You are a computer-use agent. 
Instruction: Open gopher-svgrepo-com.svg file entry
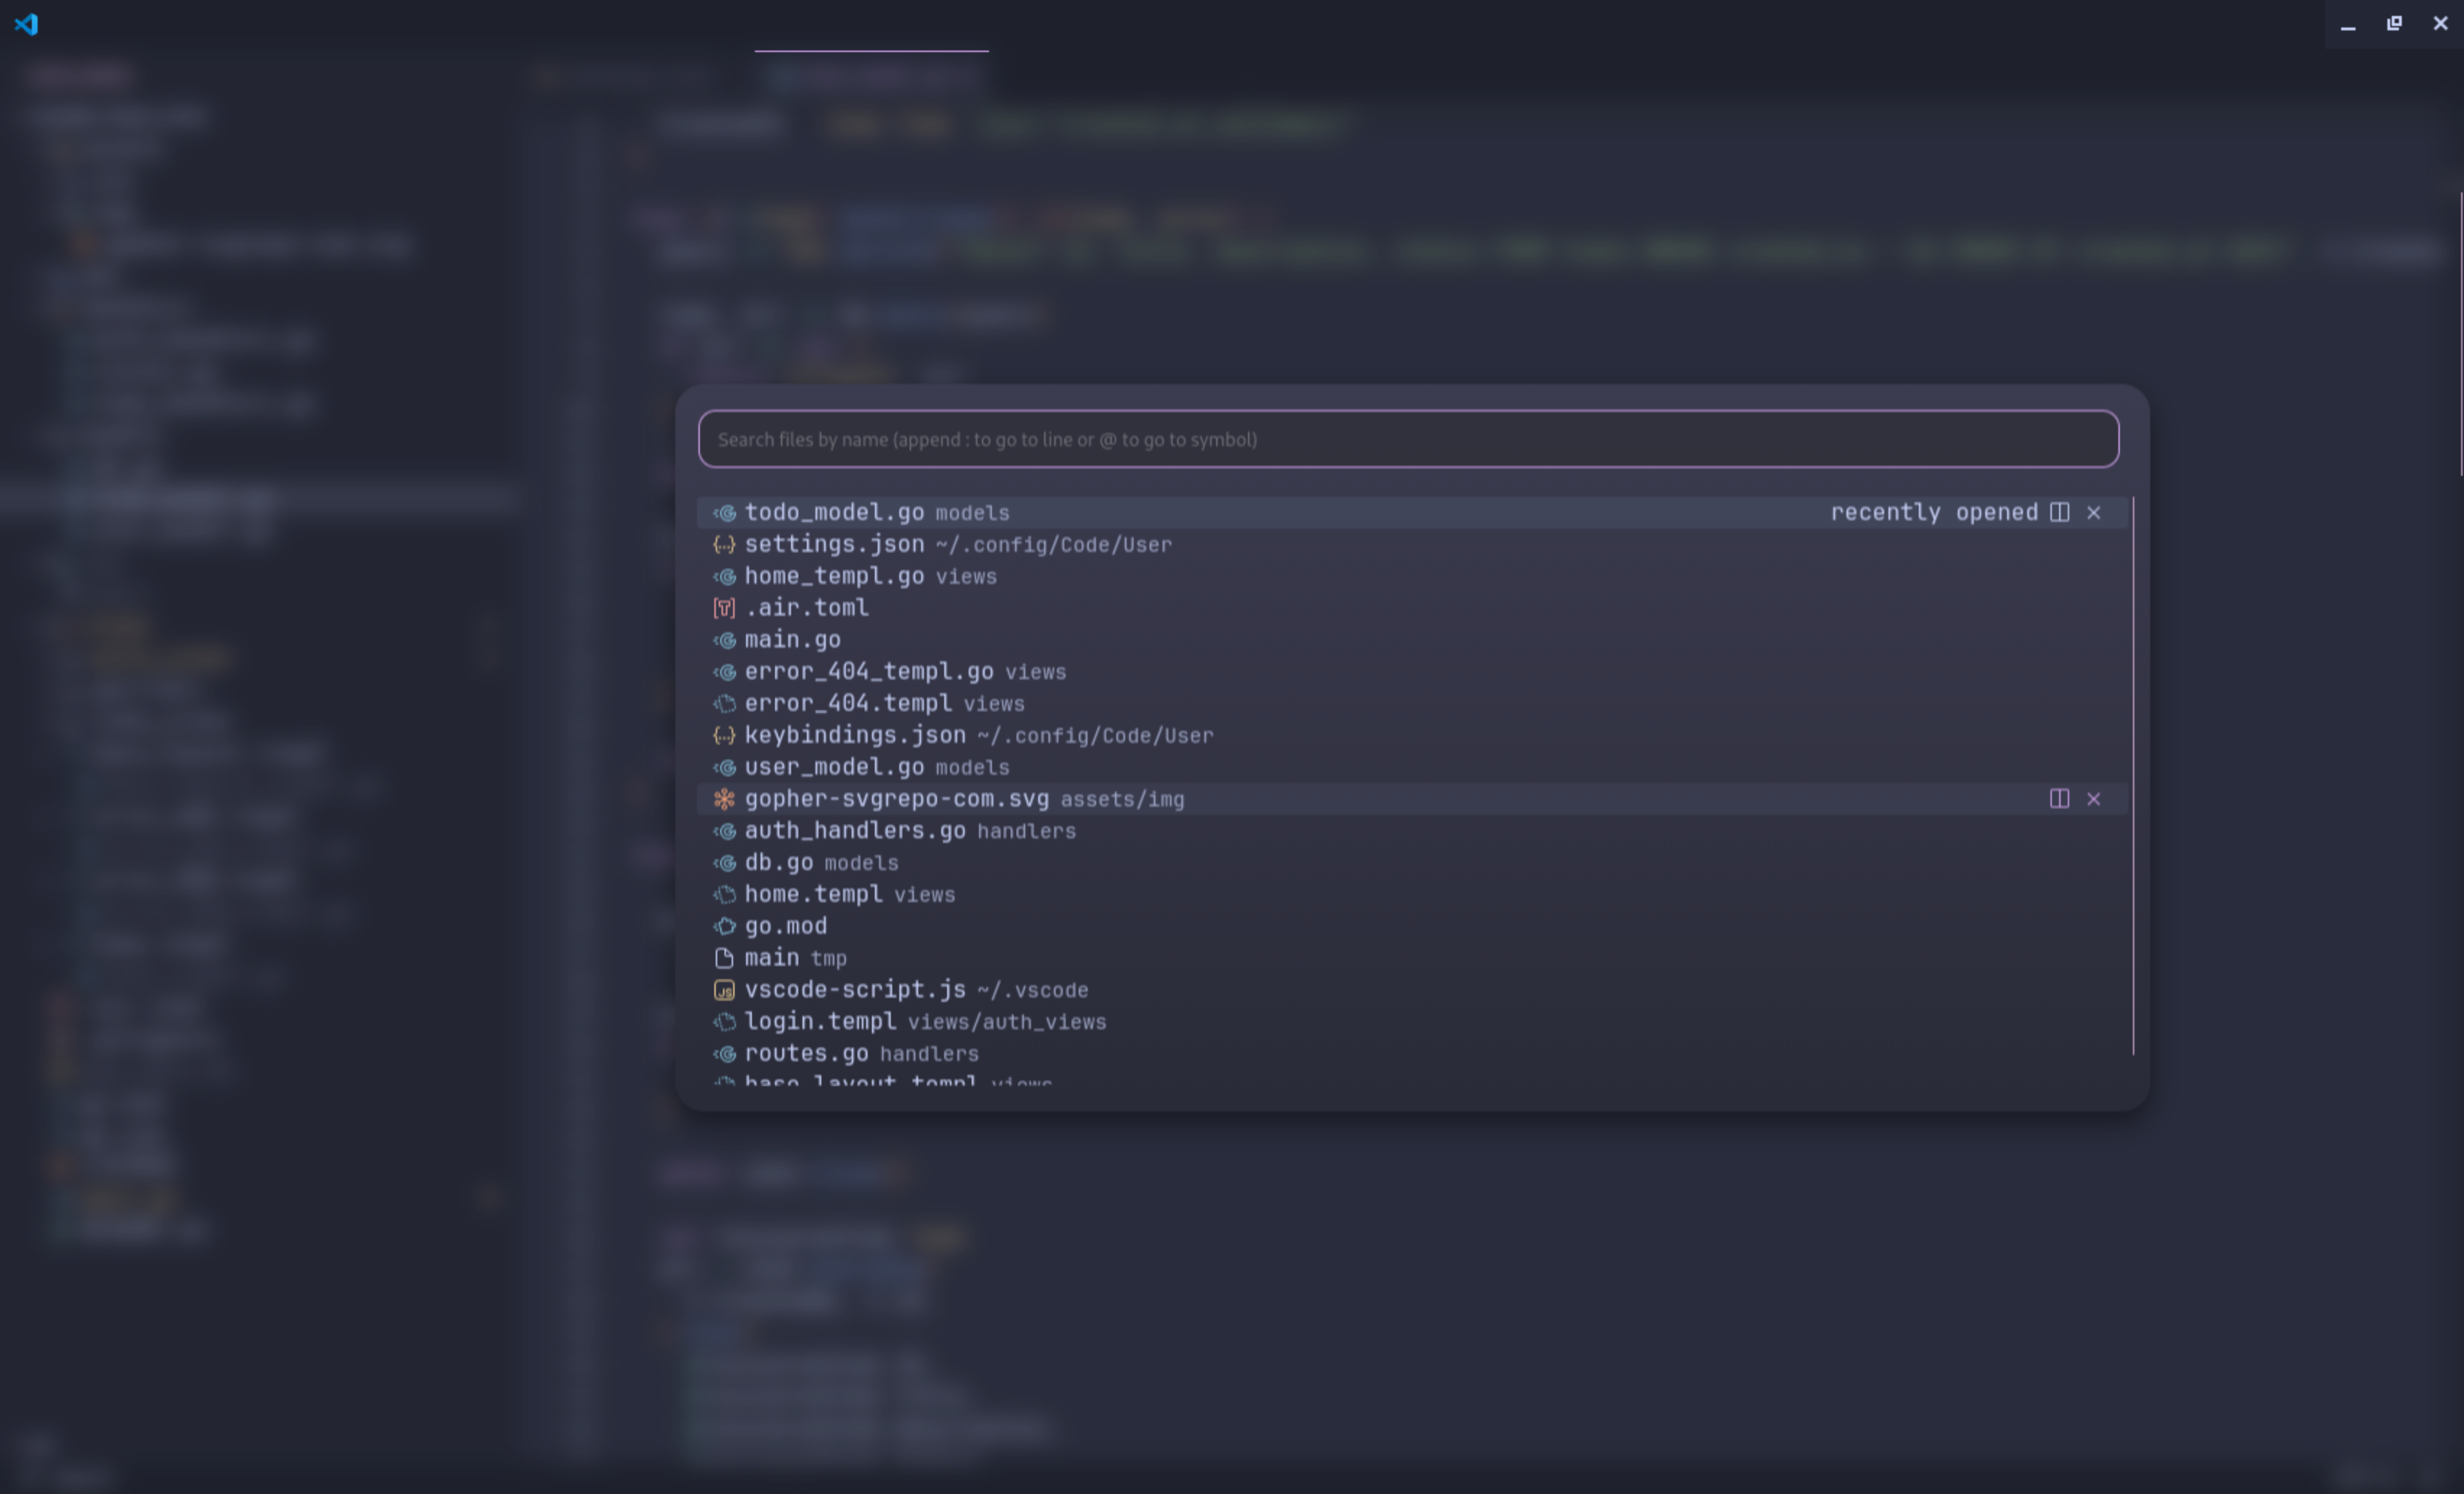(1412, 799)
